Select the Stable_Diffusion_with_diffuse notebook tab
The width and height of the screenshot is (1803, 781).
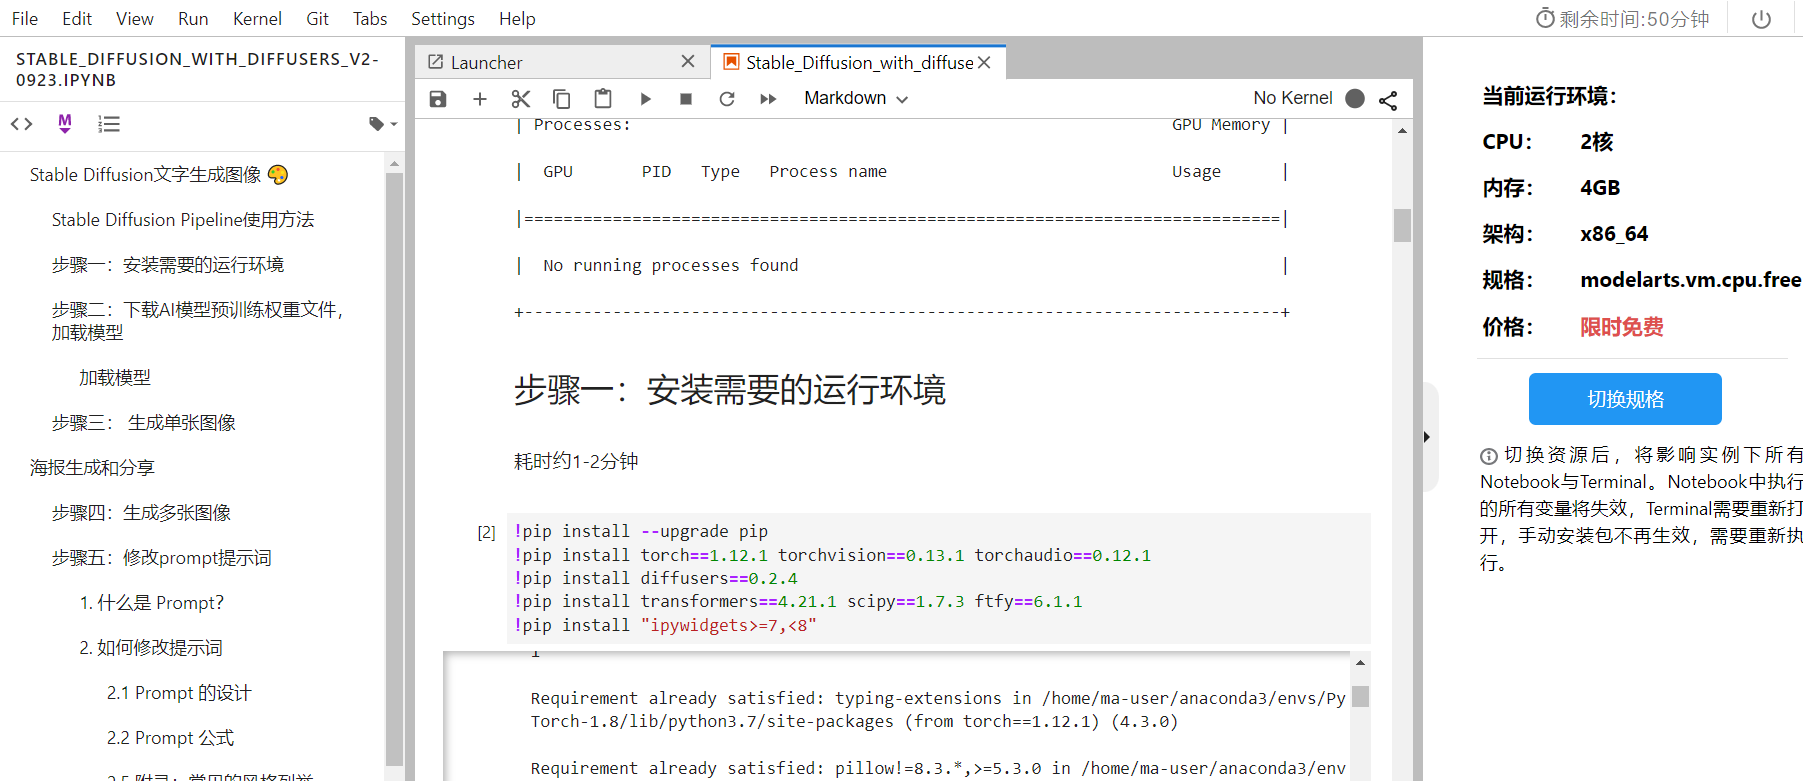pos(858,62)
